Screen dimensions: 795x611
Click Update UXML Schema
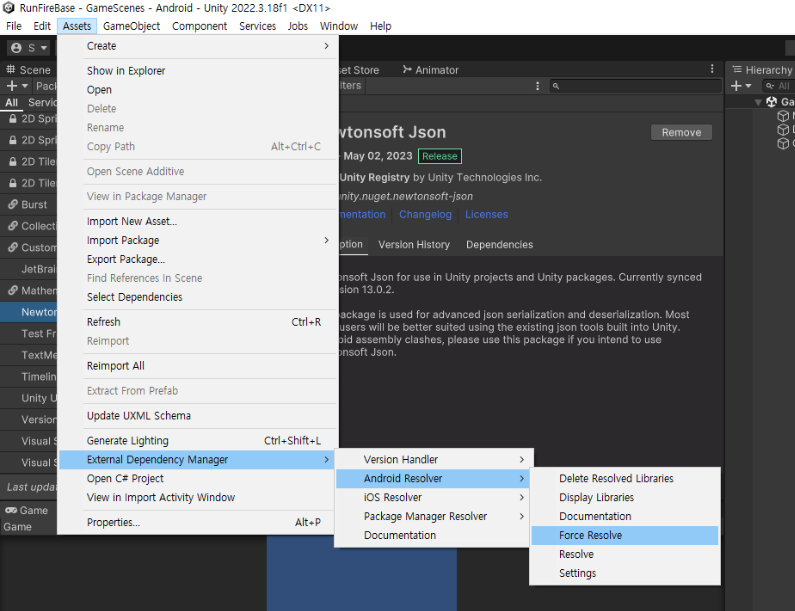point(197,415)
